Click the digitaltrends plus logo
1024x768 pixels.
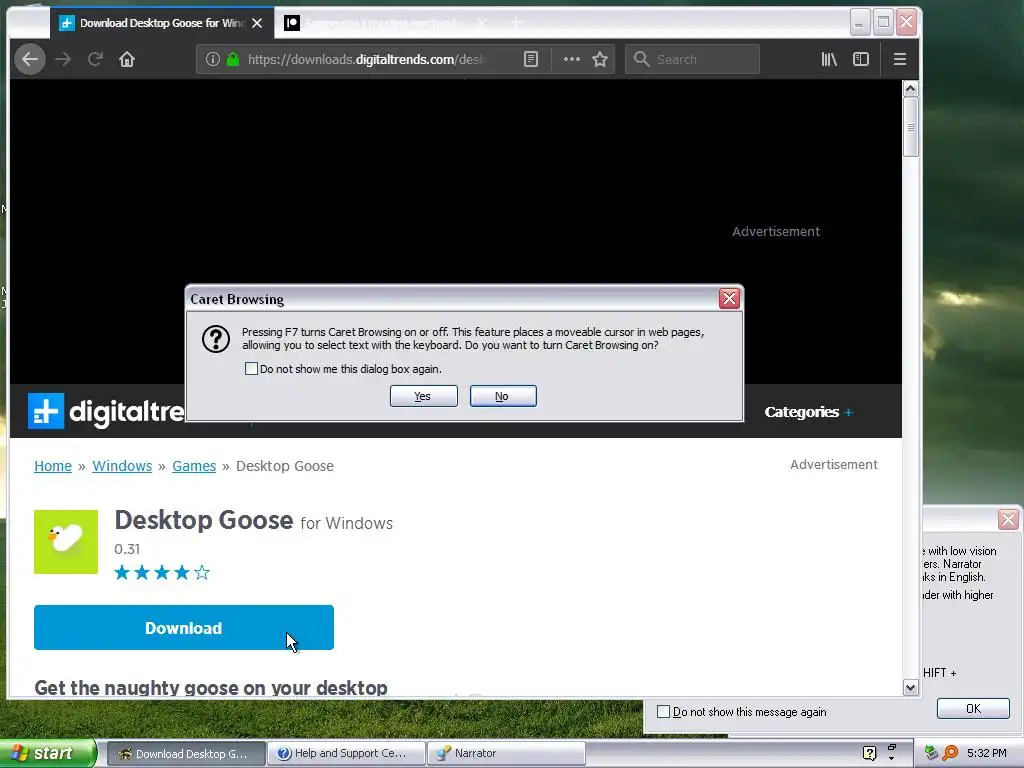46,411
